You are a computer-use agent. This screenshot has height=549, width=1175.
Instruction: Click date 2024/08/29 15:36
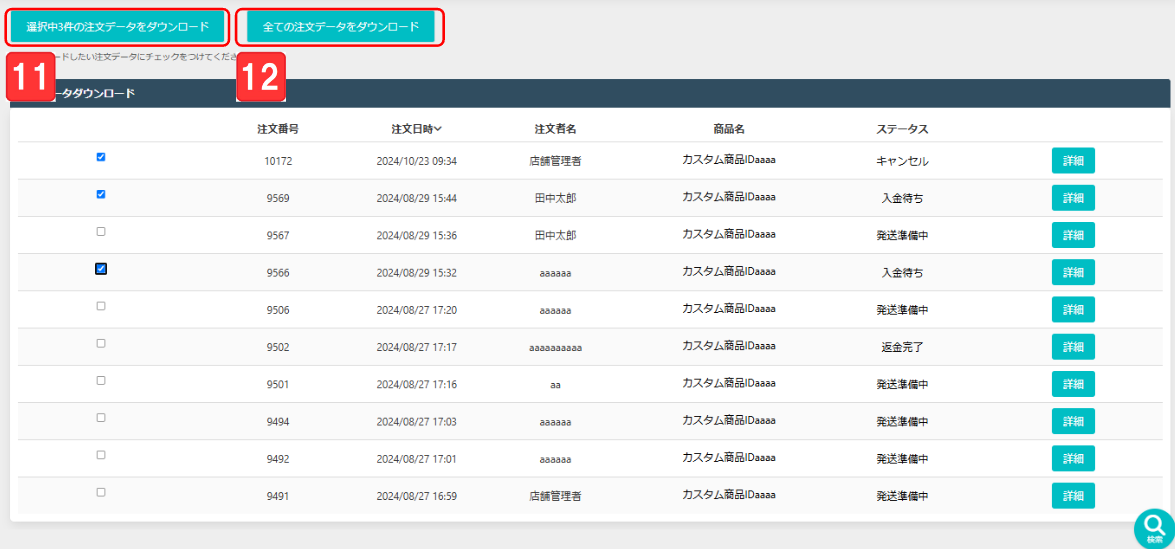(x=417, y=235)
